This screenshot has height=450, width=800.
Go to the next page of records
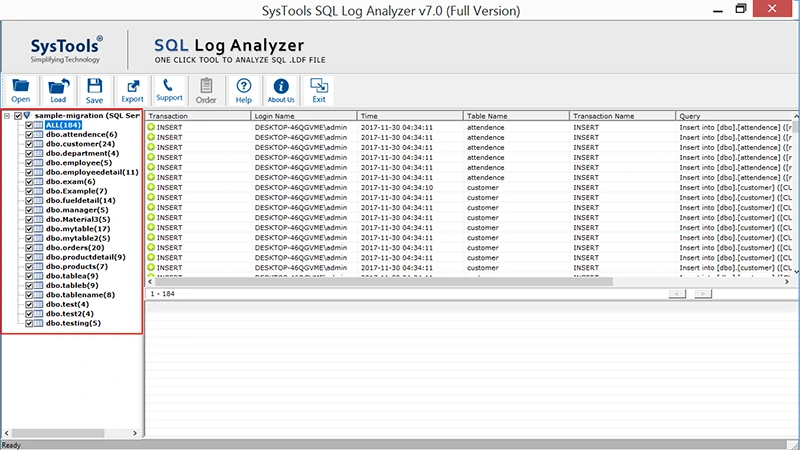point(703,294)
